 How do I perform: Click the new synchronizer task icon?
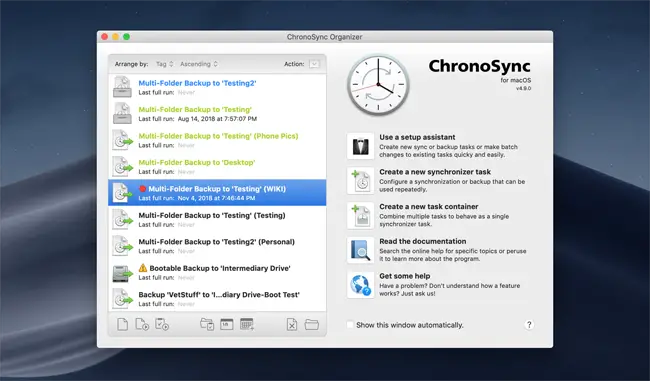[x=360, y=181]
